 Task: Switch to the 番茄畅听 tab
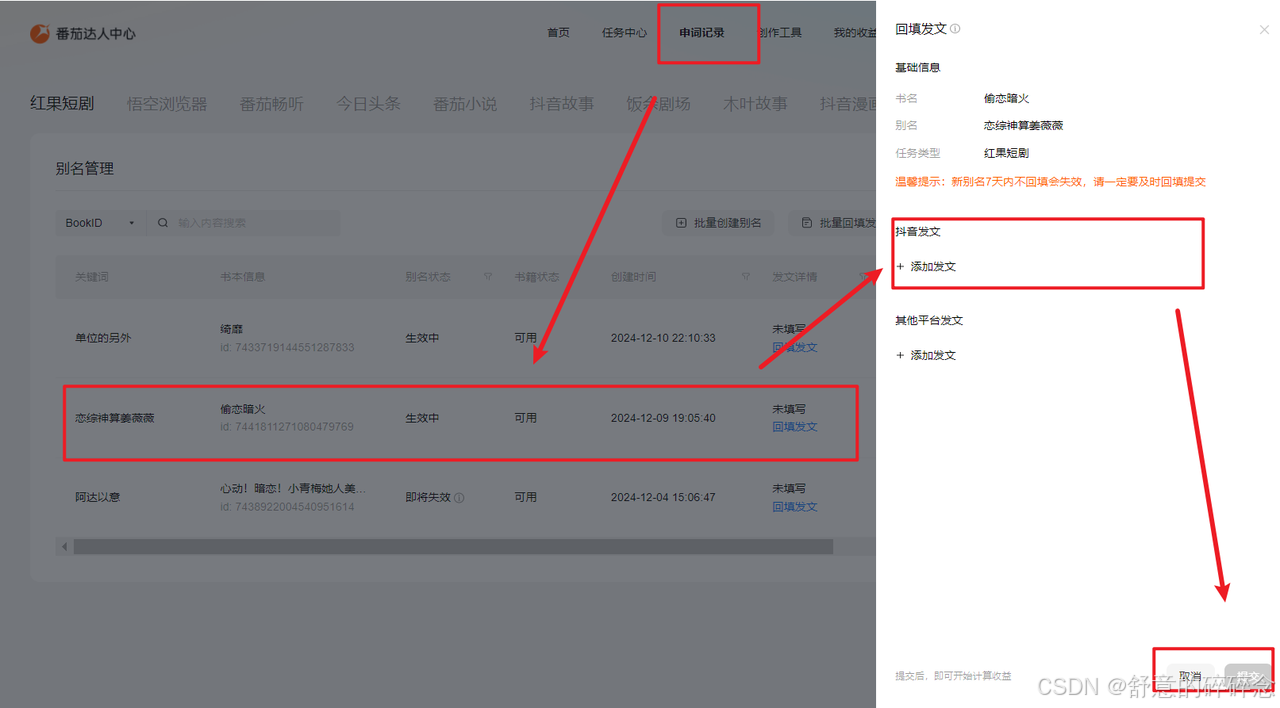pos(272,103)
